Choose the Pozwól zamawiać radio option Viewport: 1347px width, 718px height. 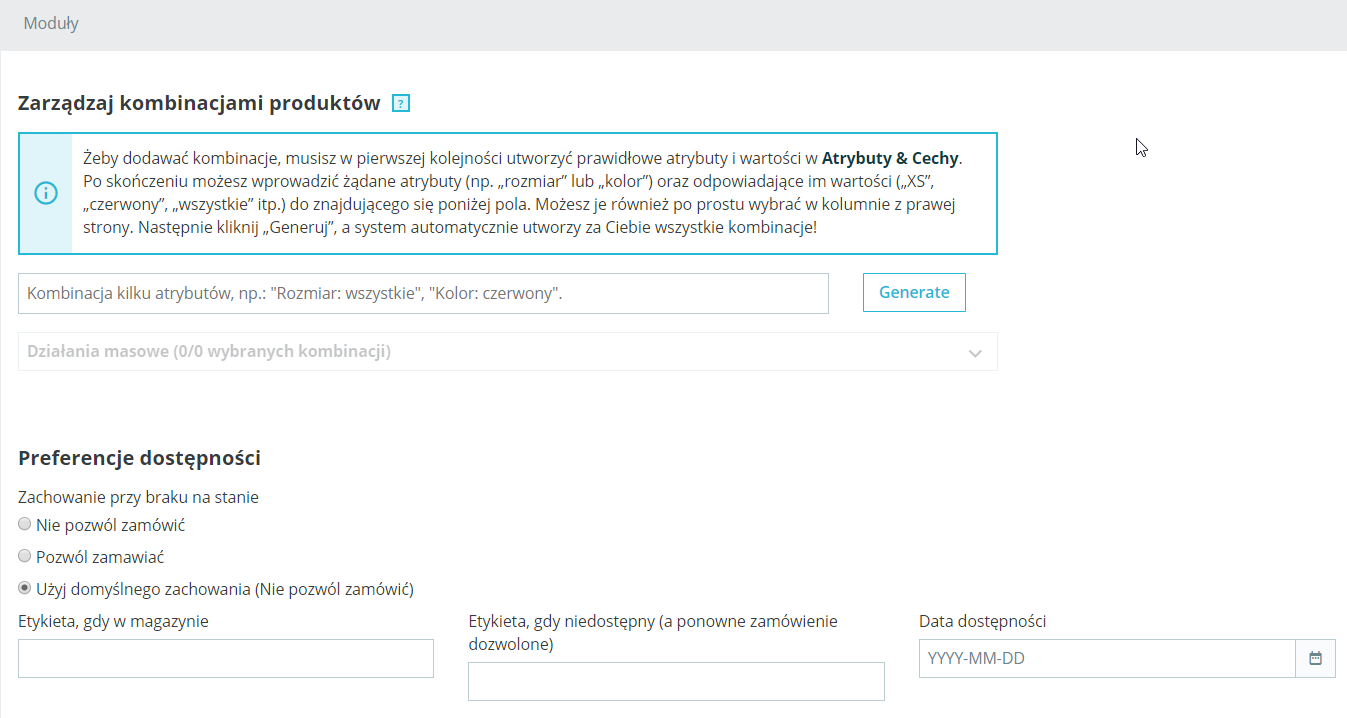(25, 556)
